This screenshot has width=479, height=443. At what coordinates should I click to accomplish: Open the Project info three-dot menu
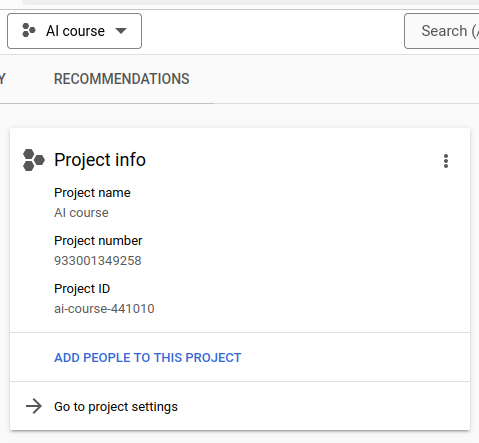tap(446, 161)
